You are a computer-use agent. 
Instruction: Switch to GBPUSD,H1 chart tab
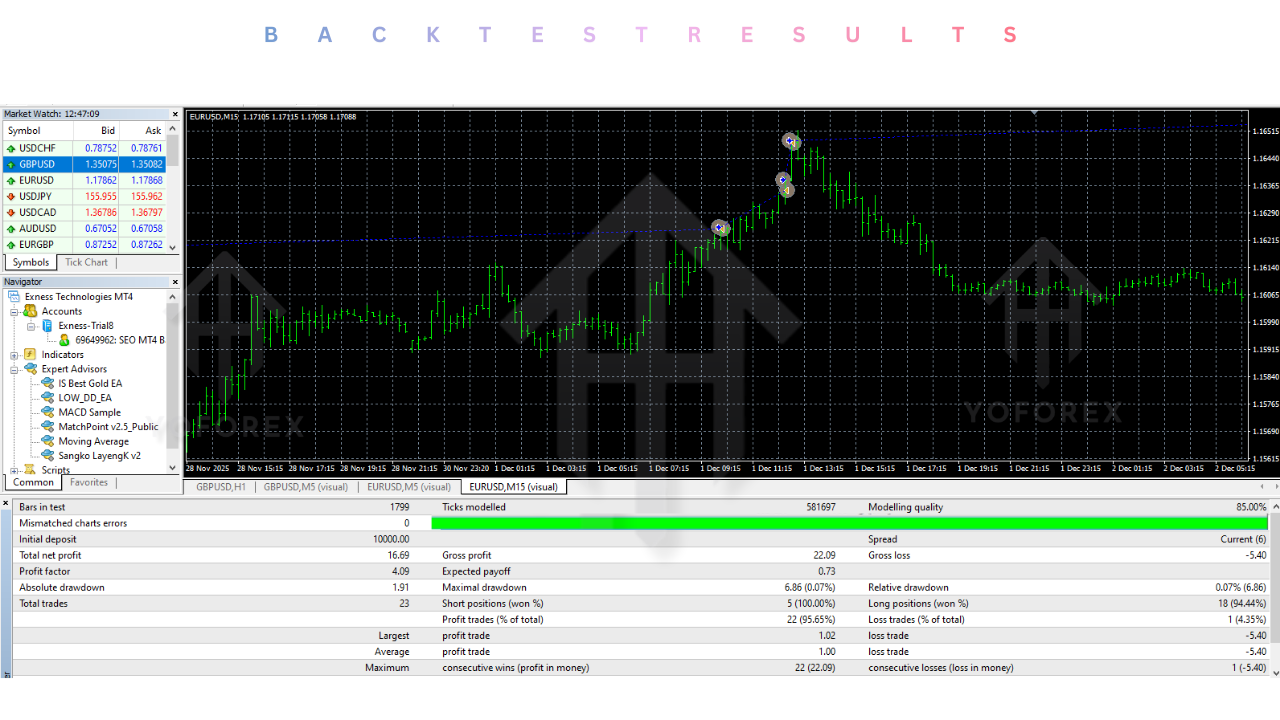pyautogui.click(x=220, y=487)
